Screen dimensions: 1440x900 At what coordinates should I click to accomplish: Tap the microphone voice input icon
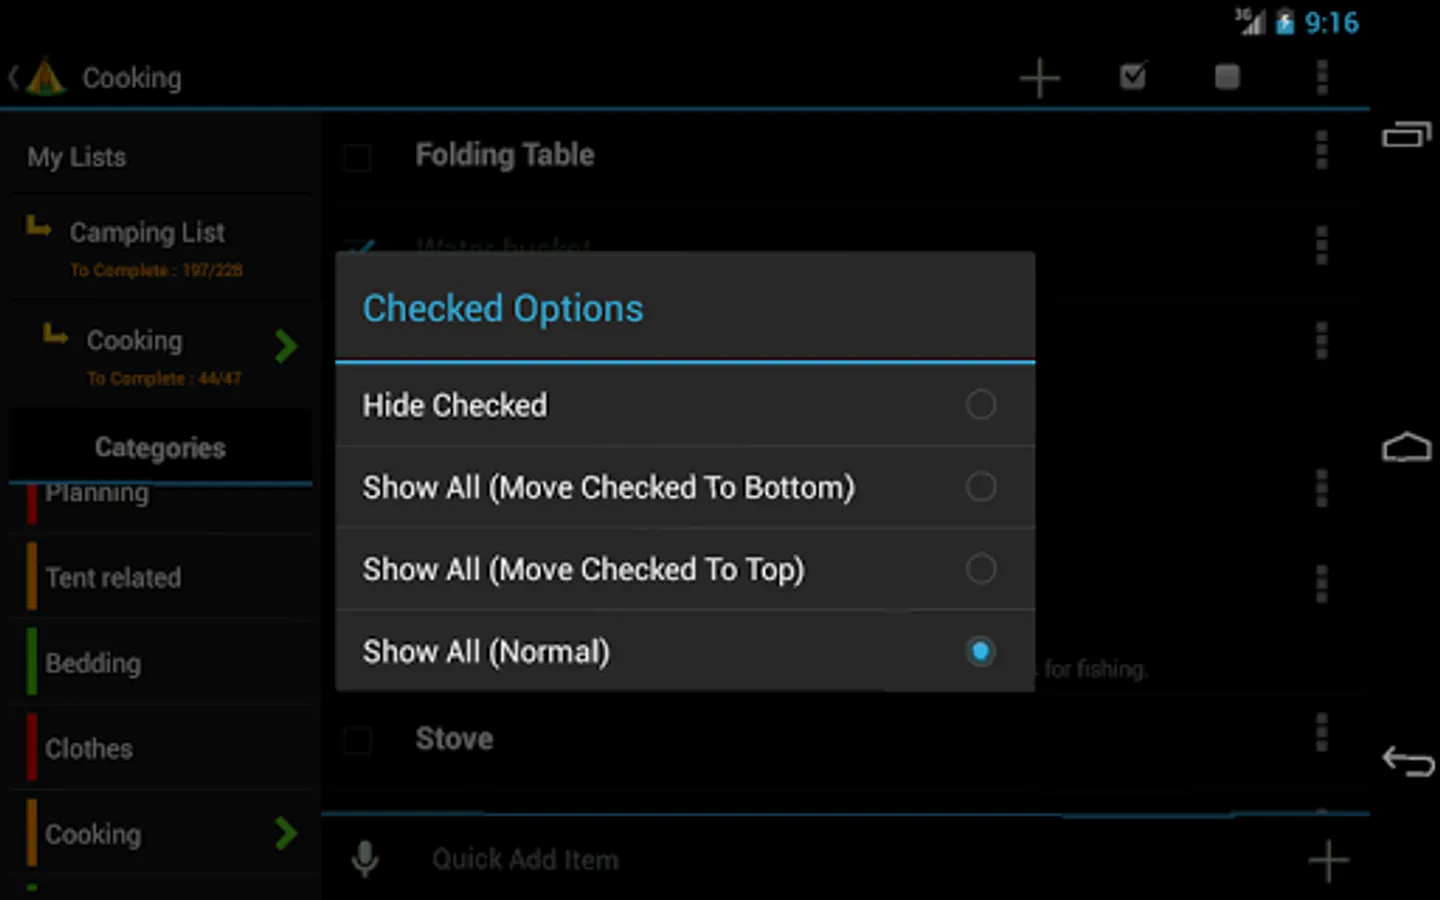(x=365, y=859)
